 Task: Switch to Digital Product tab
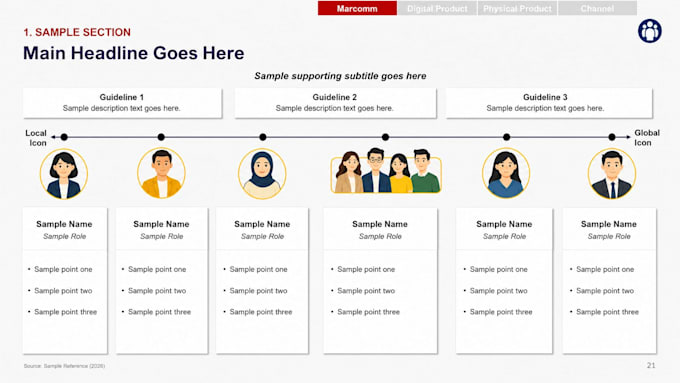pos(437,8)
